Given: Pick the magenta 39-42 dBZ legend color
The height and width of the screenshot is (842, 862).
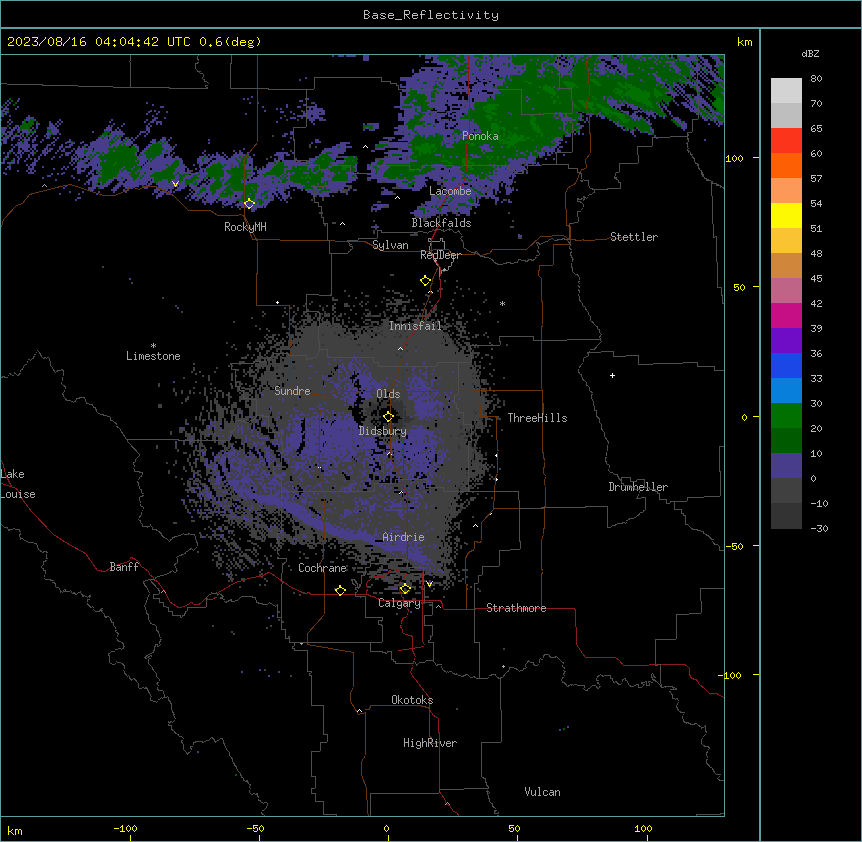Looking at the screenshot, I should [786, 315].
